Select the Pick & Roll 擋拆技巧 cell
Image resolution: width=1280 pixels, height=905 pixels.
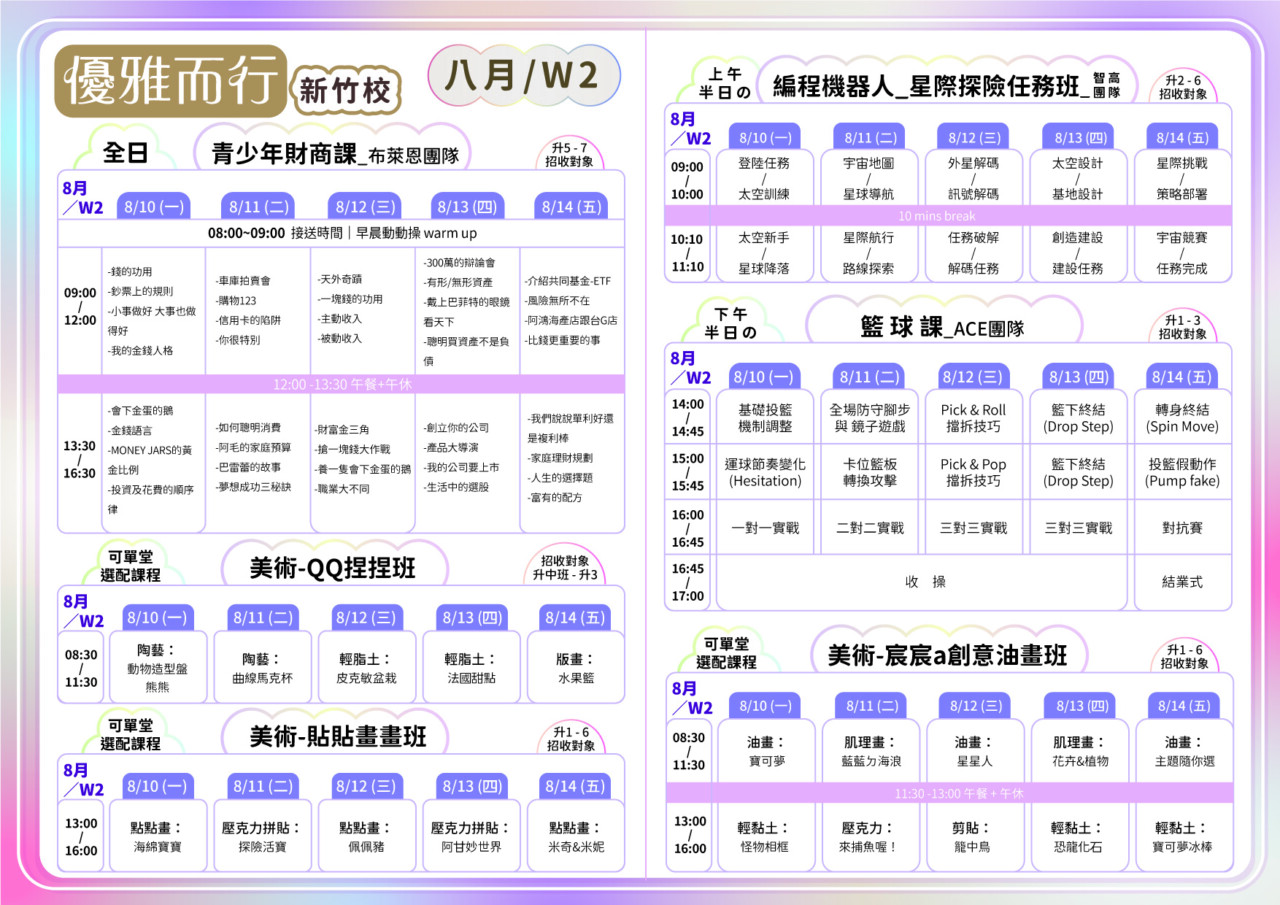tap(973, 418)
